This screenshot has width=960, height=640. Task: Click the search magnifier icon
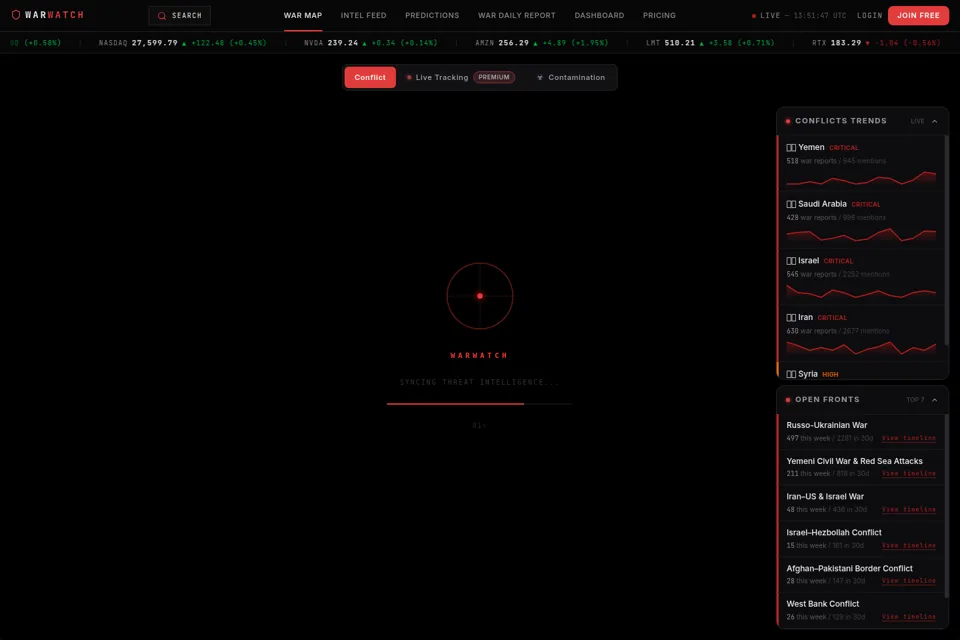tap(162, 16)
